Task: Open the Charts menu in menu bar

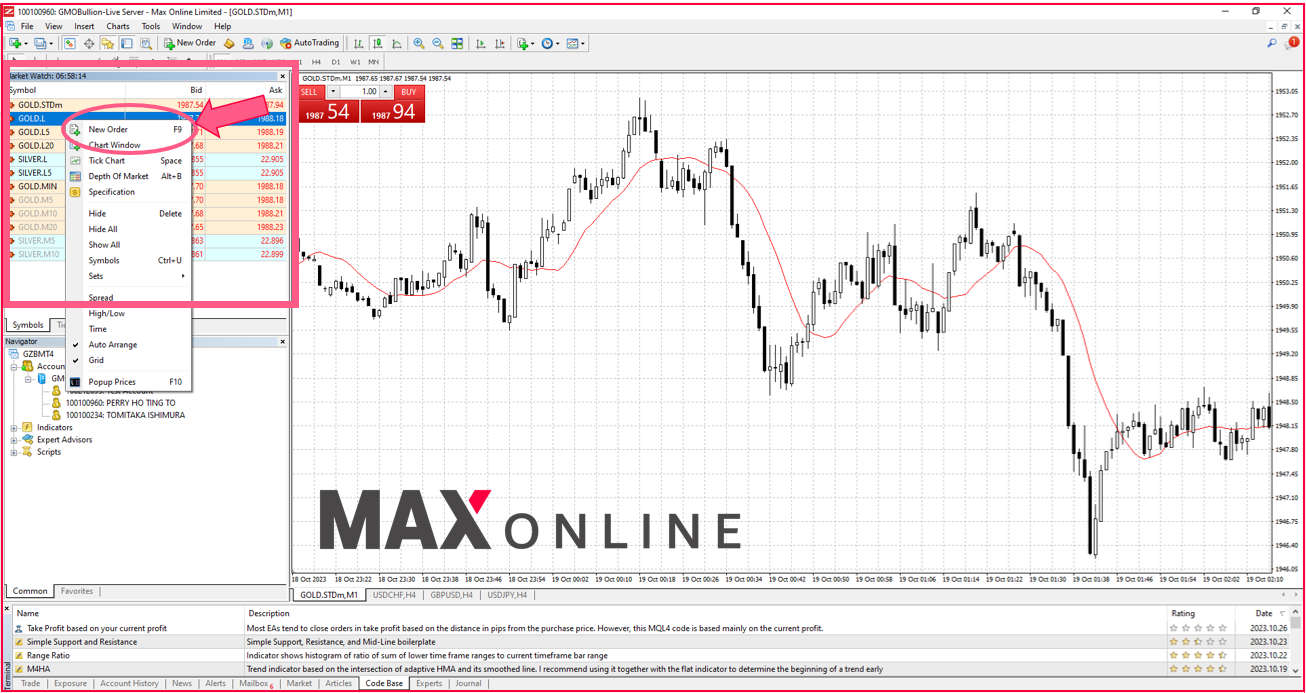Action: (117, 26)
